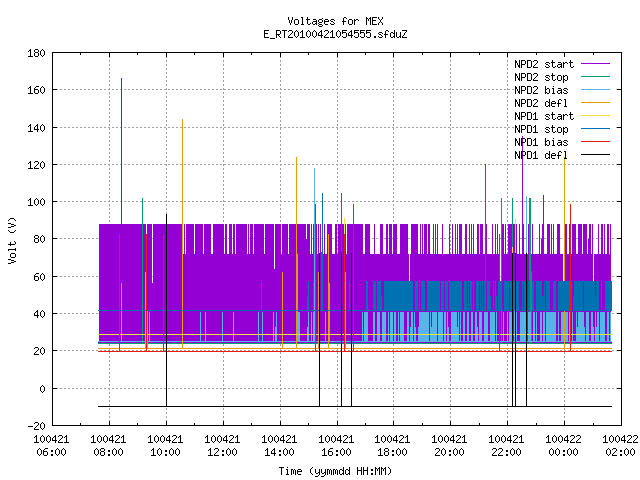Click the 'NPD1 bias' legend label

pyautogui.click(x=541, y=142)
